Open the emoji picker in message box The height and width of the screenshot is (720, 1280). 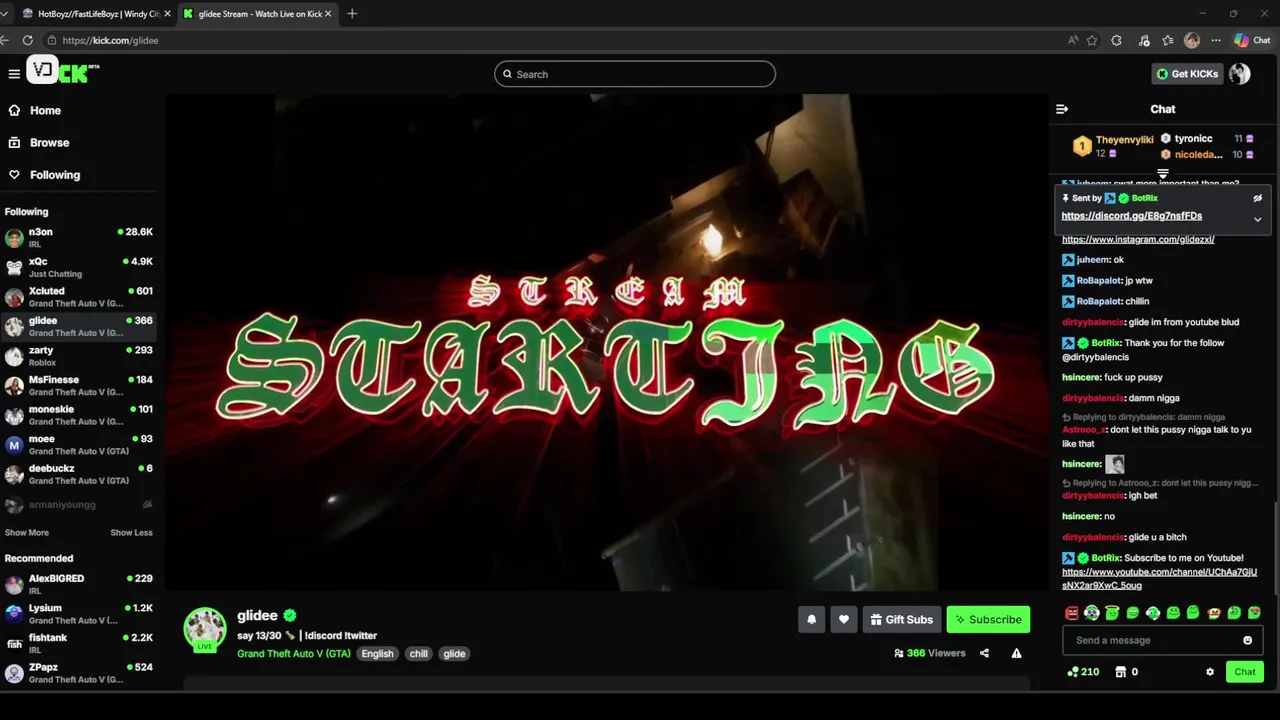pos(1247,640)
